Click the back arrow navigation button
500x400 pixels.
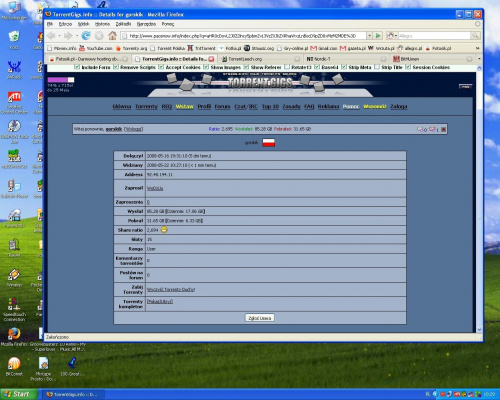pos(51,35)
